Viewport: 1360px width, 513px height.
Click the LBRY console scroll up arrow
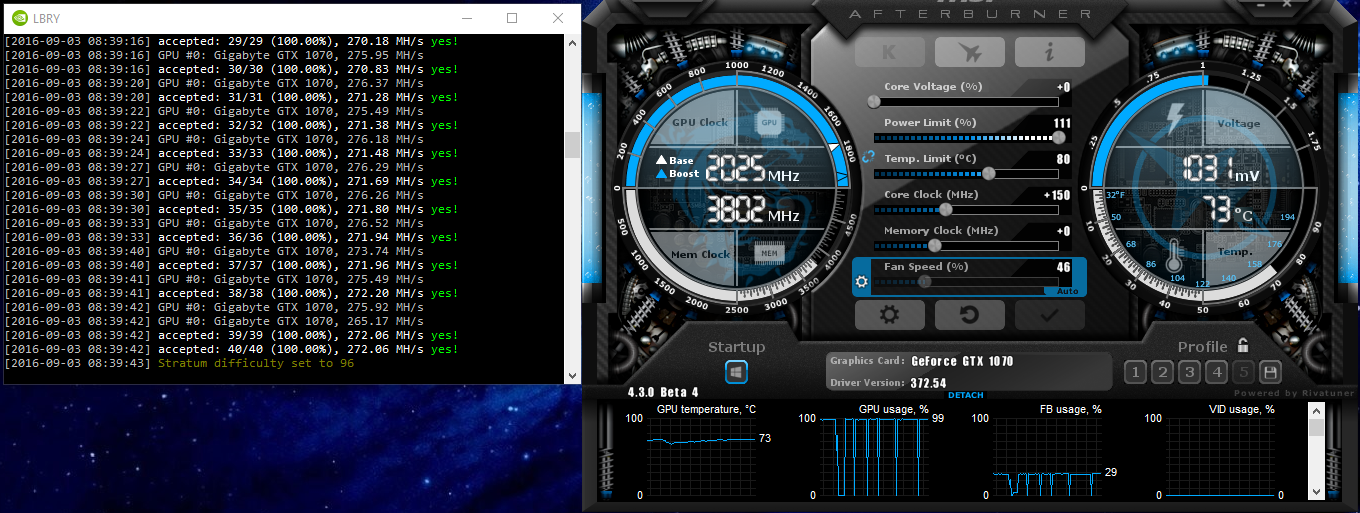click(572, 42)
